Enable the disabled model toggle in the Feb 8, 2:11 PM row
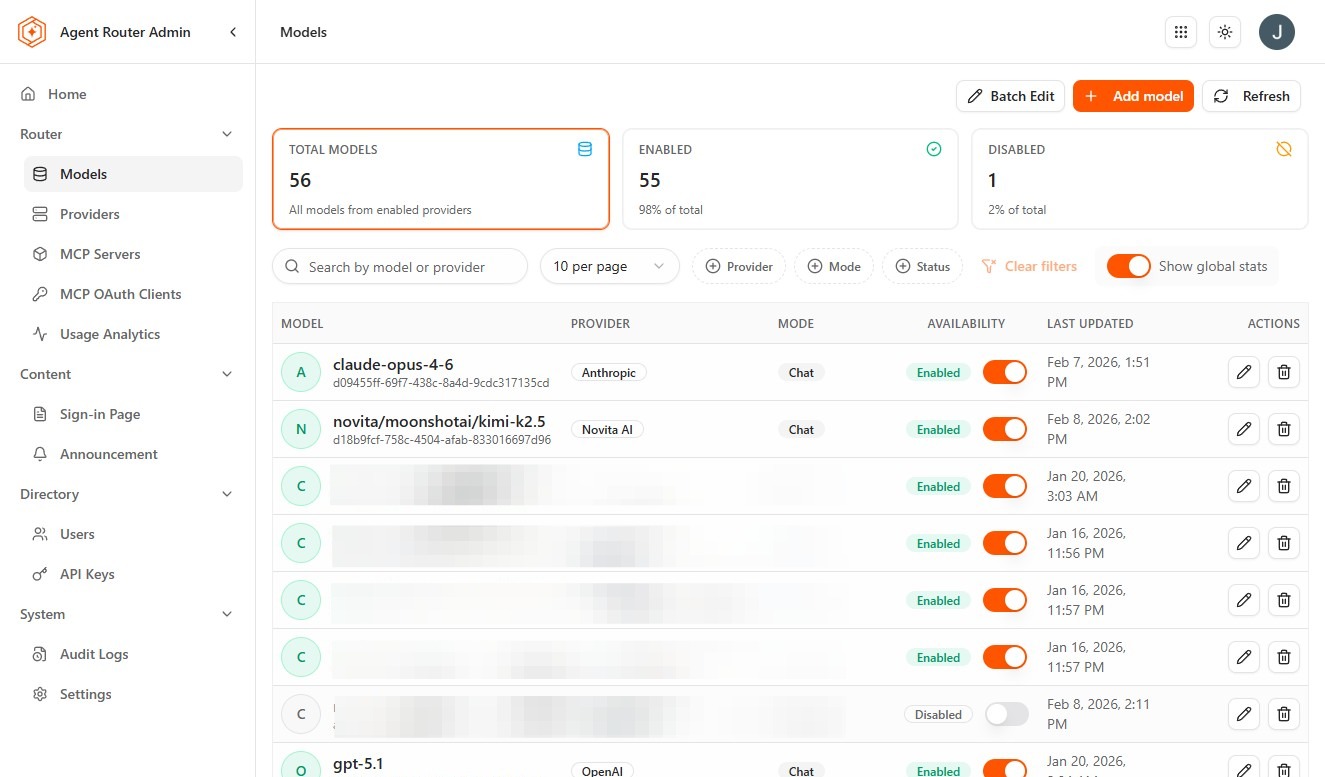 click(x=1006, y=714)
